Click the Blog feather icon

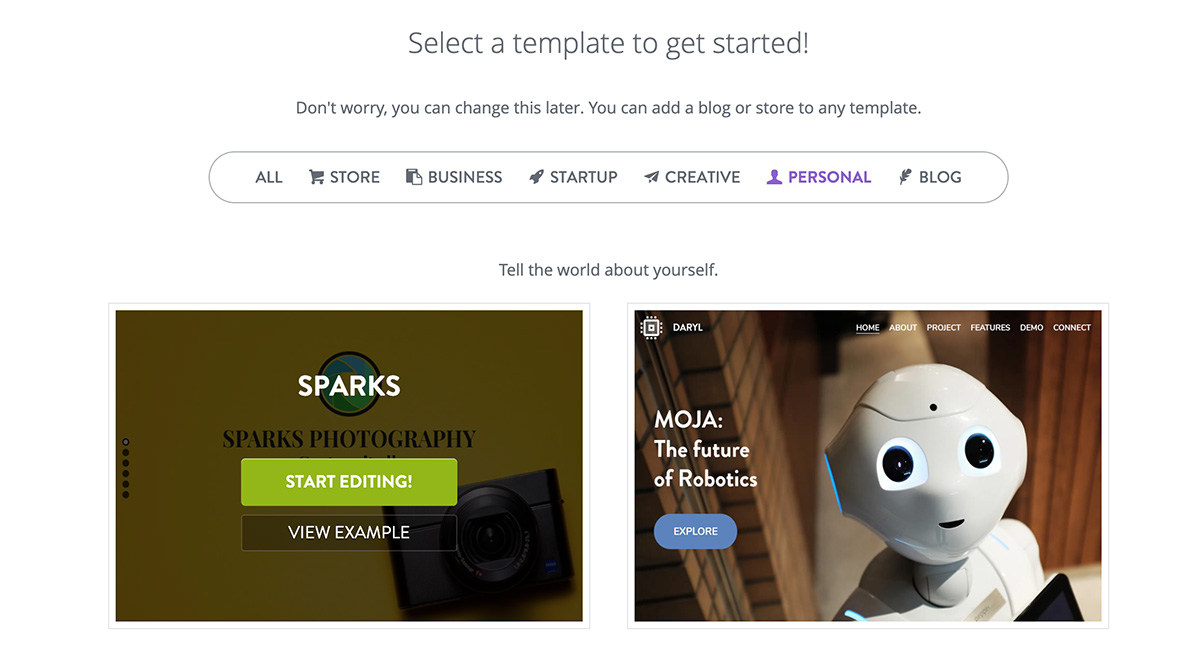click(904, 176)
